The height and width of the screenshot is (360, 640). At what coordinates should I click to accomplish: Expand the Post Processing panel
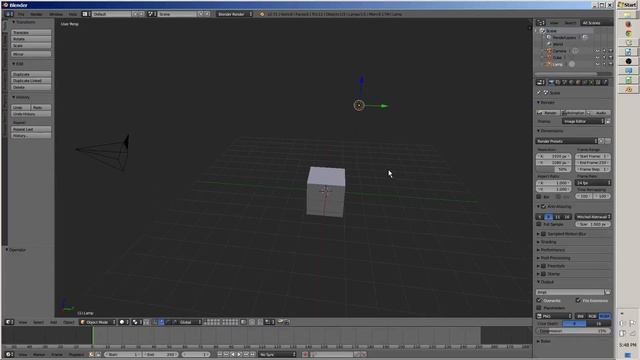tap(555, 258)
